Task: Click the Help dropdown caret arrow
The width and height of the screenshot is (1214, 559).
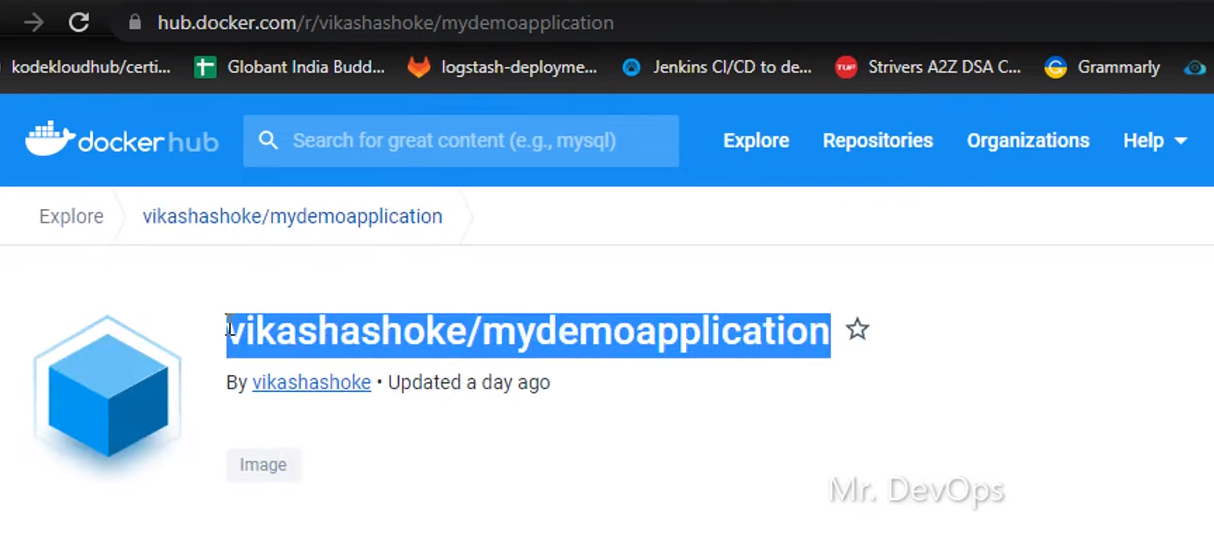Action: (1181, 141)
